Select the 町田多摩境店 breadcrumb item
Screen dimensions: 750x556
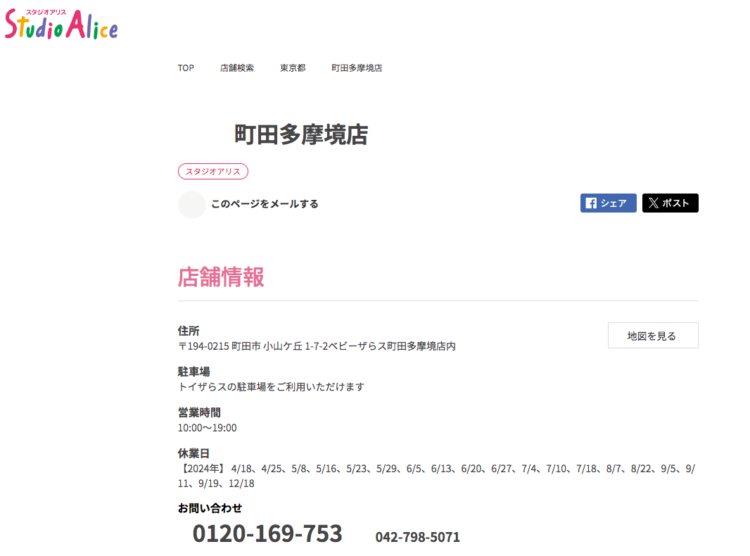click(x=357, y=68)
